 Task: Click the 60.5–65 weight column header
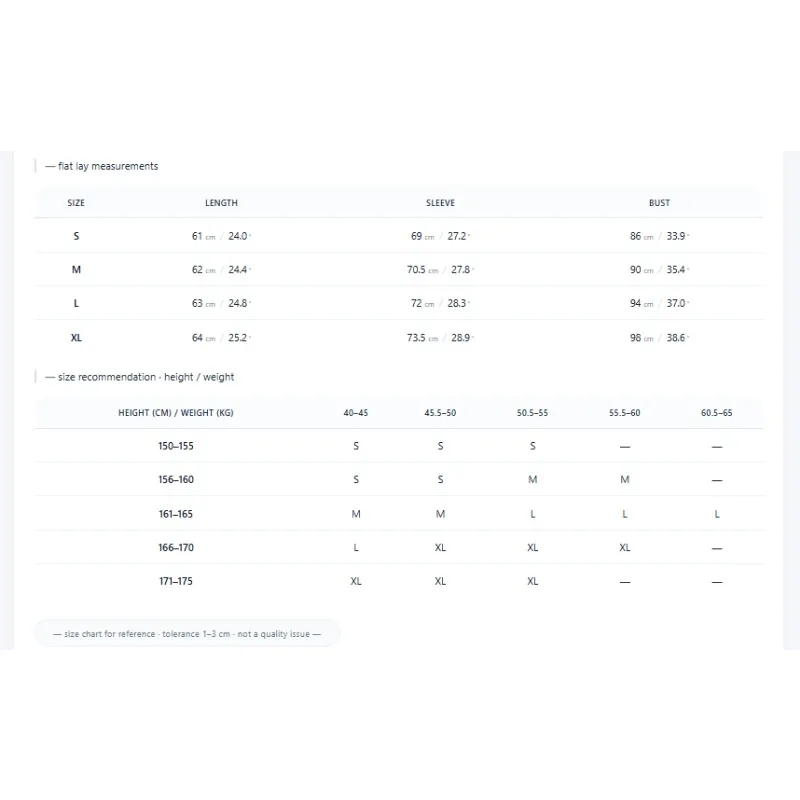(716, 412)
